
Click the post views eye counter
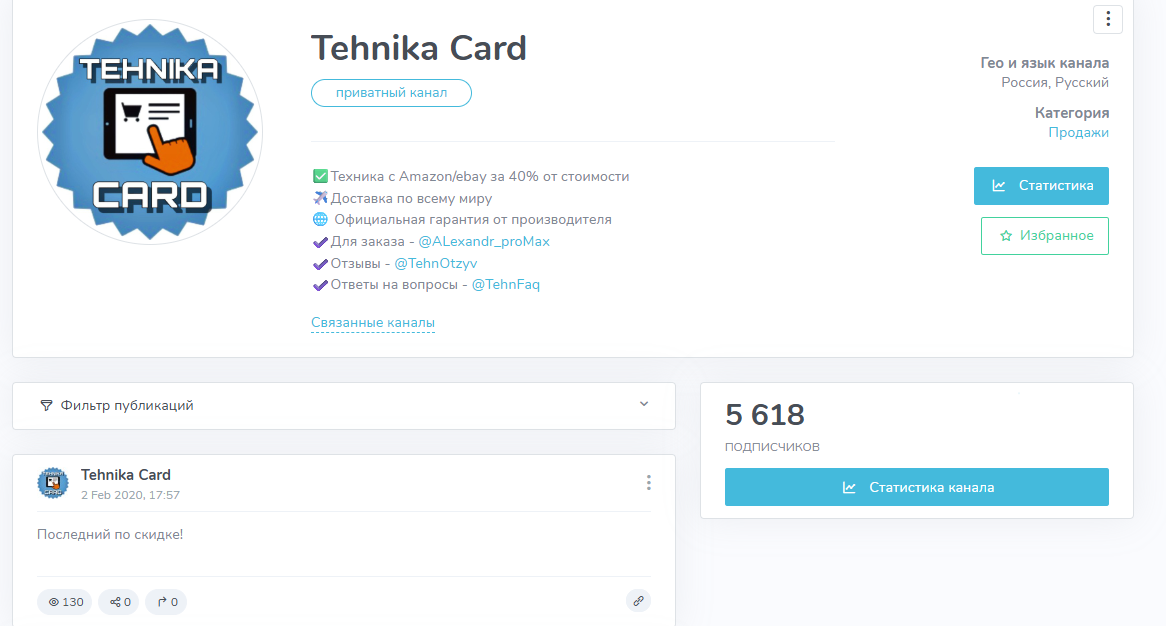(66, 602)
